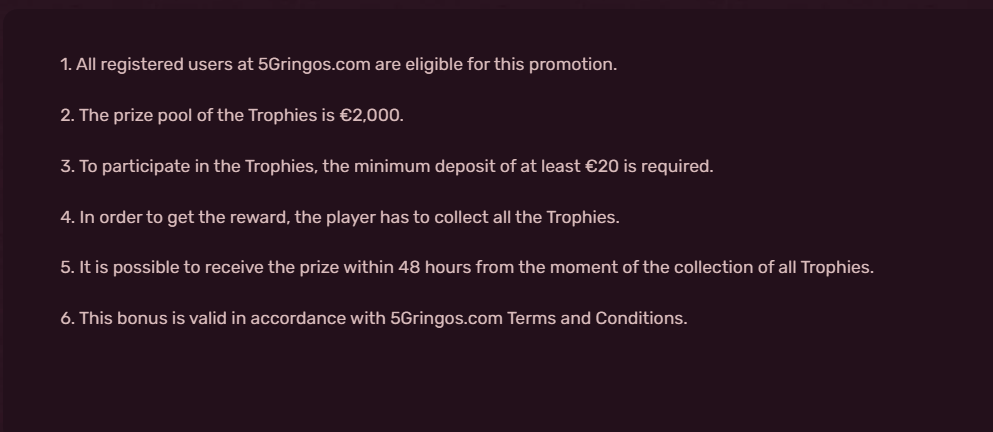Click the words "This bonus is valid"
The width and height of the screenshot is (993, 432).
(x=148, y=320)
